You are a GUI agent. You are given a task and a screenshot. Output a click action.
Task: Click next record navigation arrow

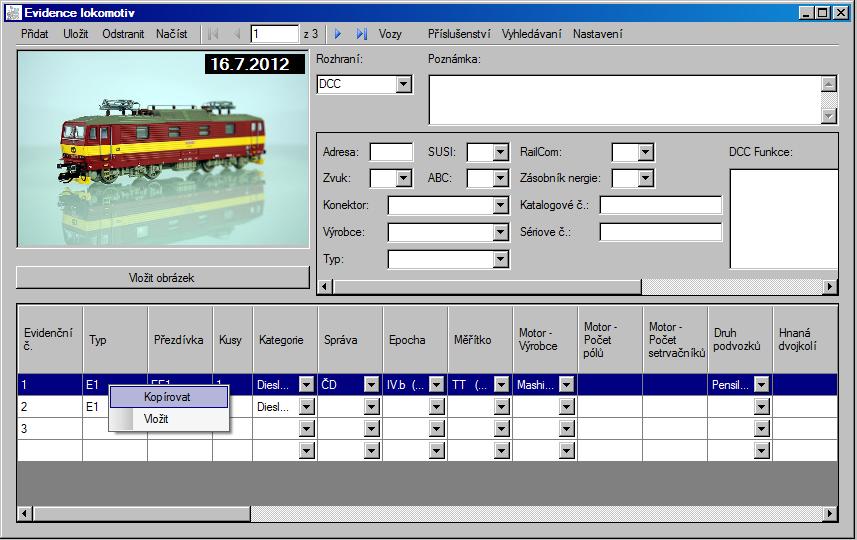point(338,34)
